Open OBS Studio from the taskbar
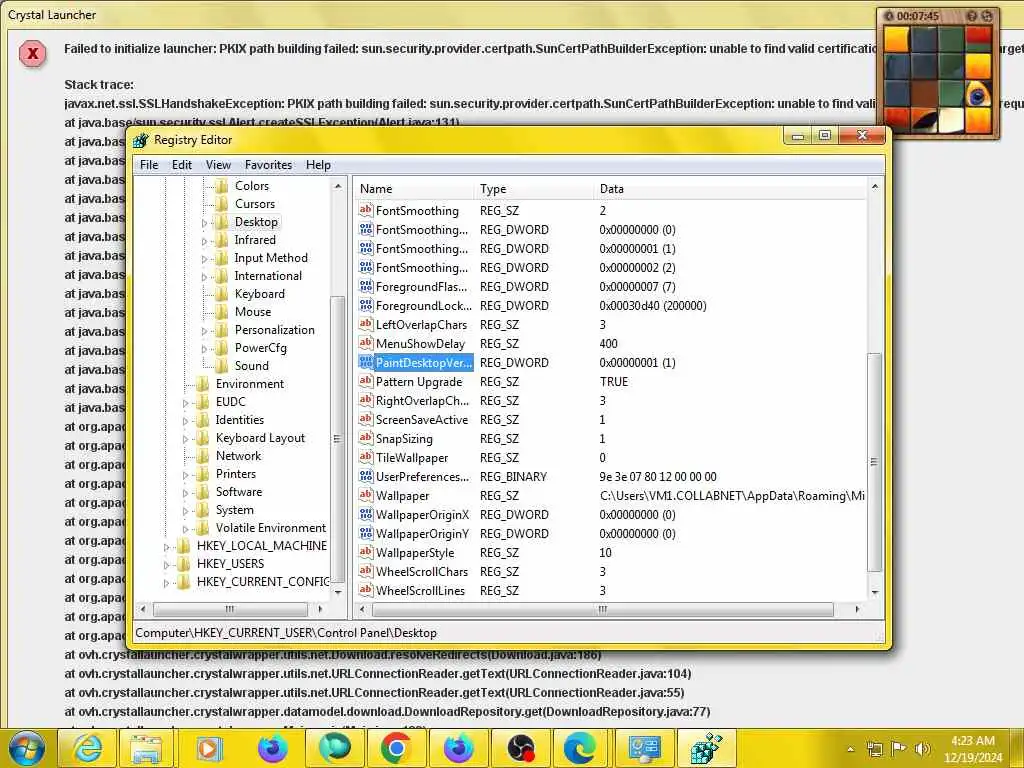 click(x=520, y=748)
